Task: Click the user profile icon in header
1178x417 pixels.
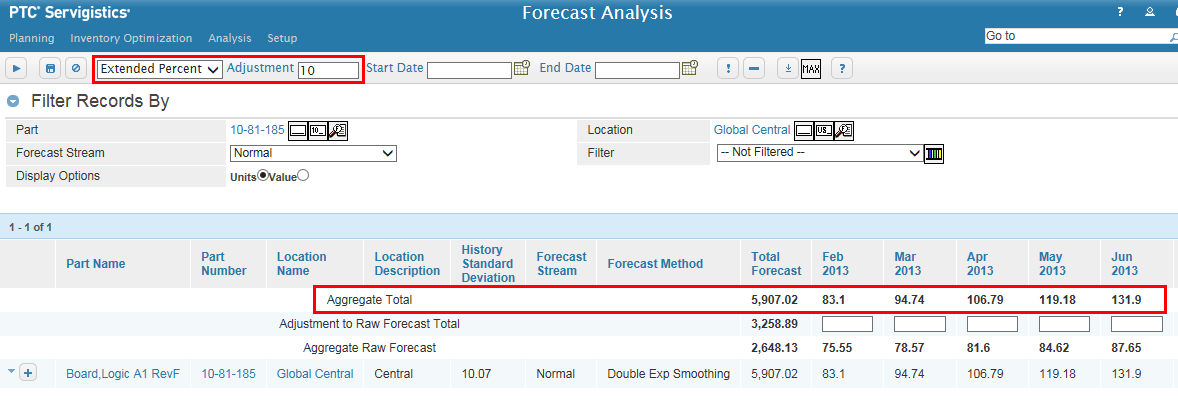Action: click(1149, 12)
